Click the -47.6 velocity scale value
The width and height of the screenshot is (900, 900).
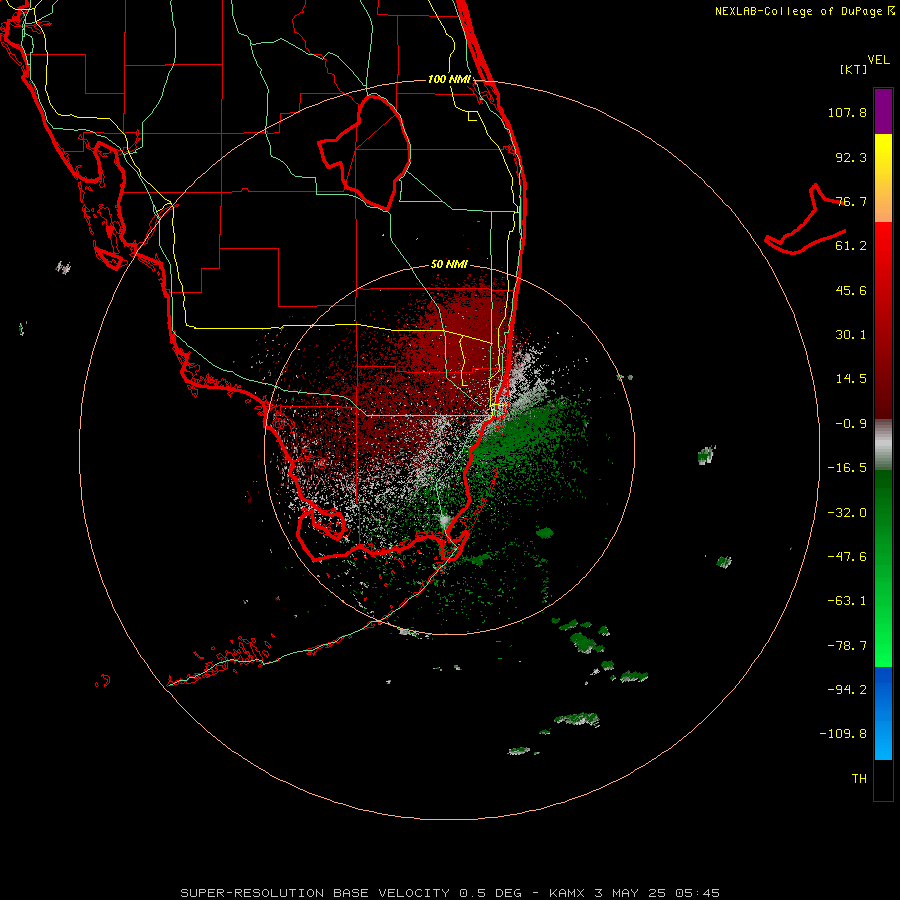[847, 557]
